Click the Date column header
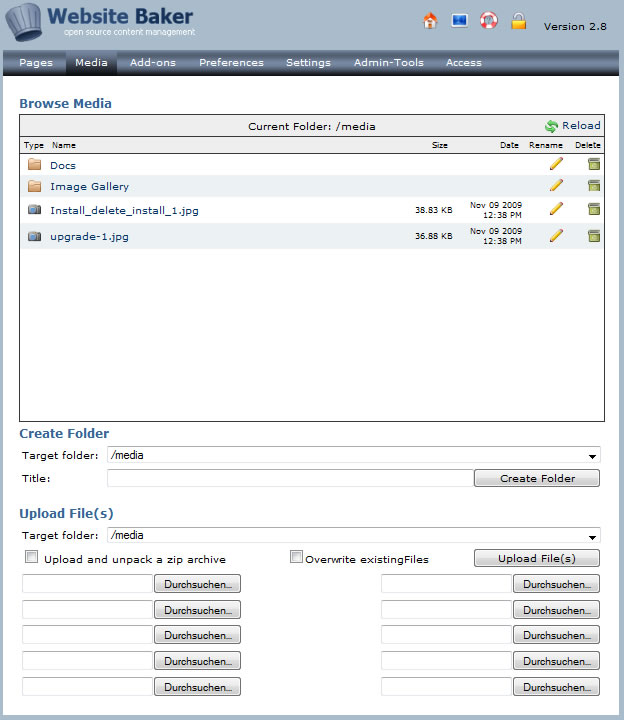This screenshot has height=720, width=624. coord(509,145)
